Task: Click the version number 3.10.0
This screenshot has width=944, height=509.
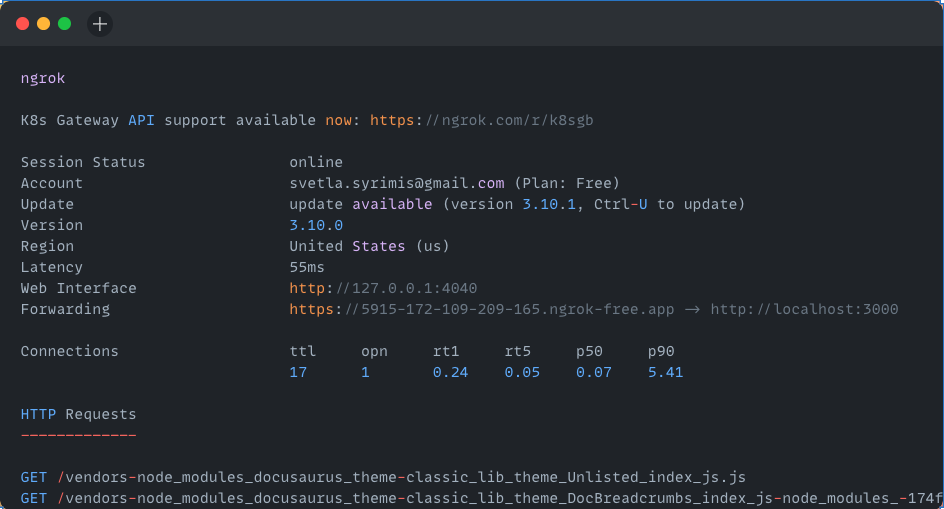Action: (316, 225)
